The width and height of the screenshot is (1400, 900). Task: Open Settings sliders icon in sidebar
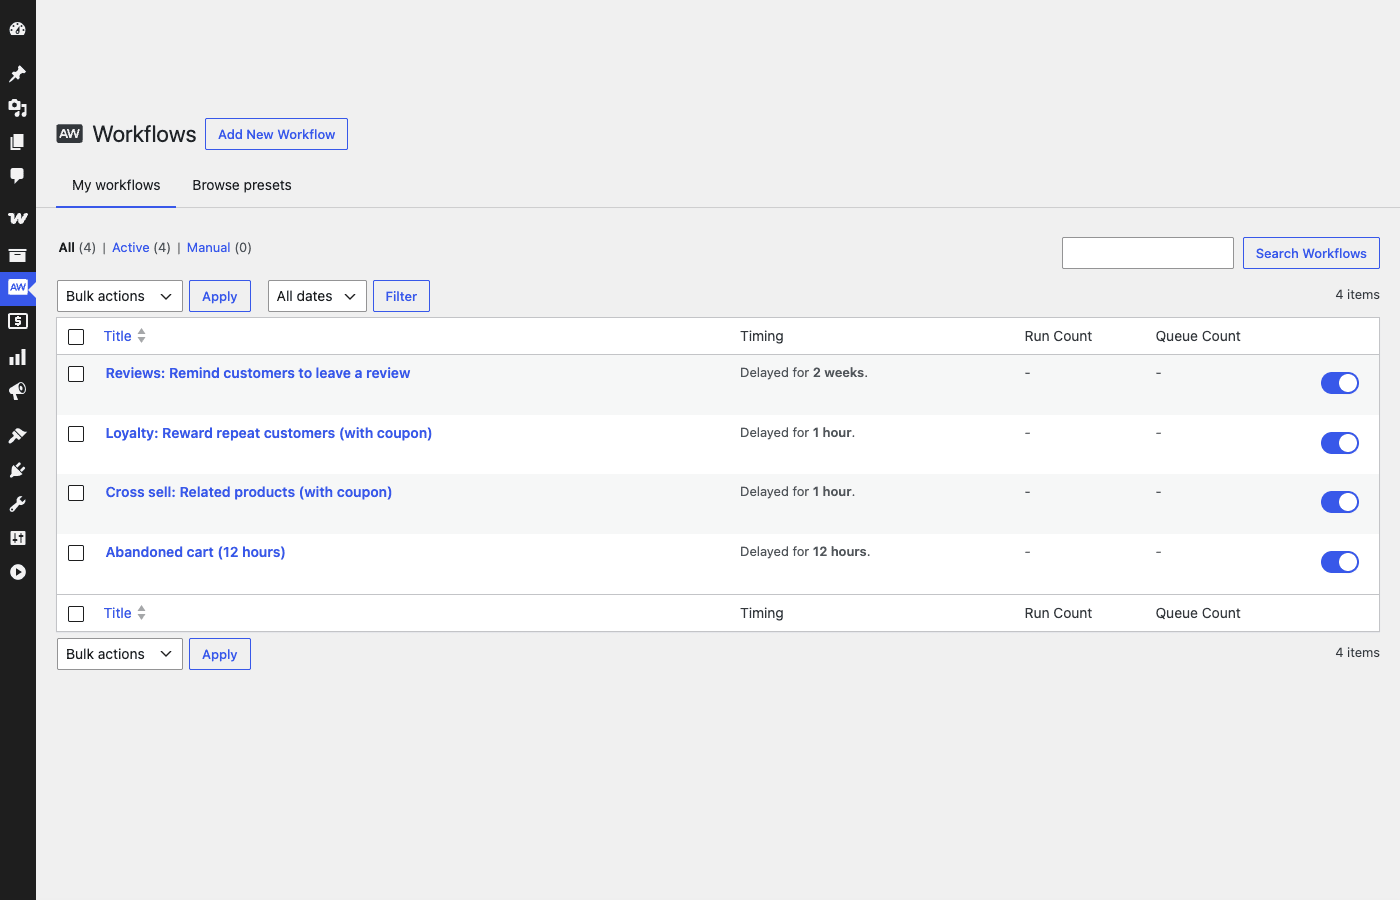tap(17, 538)
